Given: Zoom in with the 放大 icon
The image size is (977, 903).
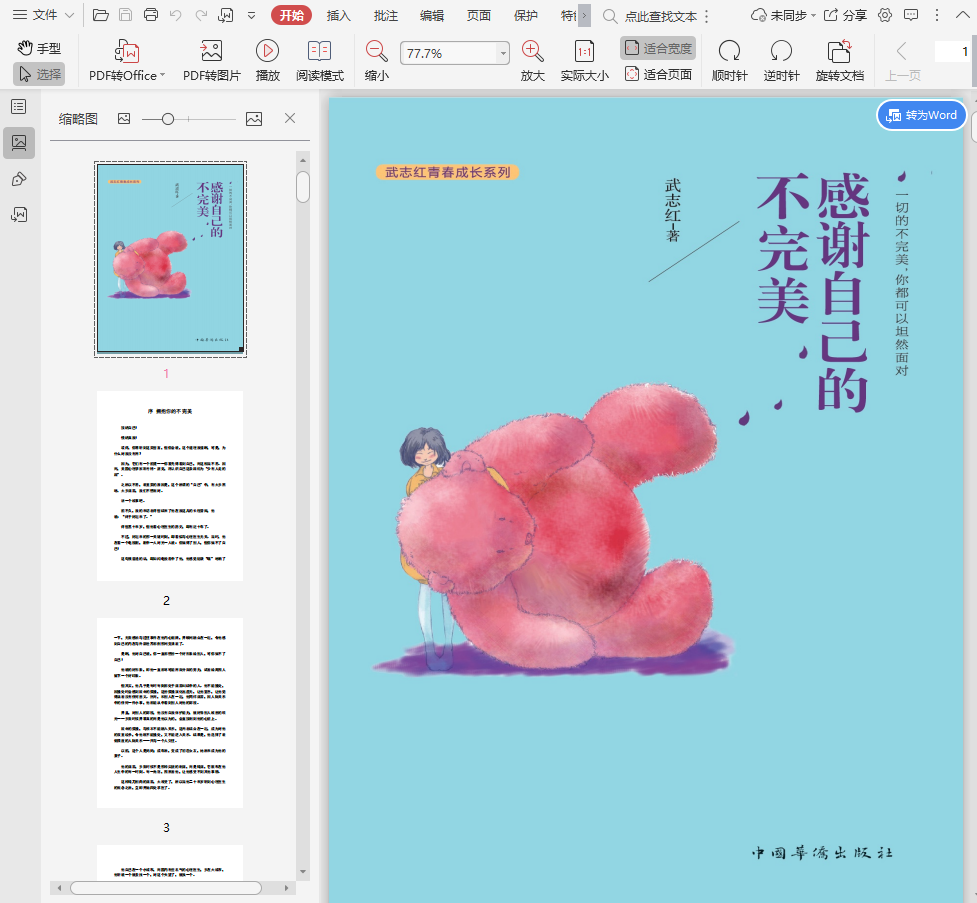Looking at the screenshot, I should pos(532,52).
